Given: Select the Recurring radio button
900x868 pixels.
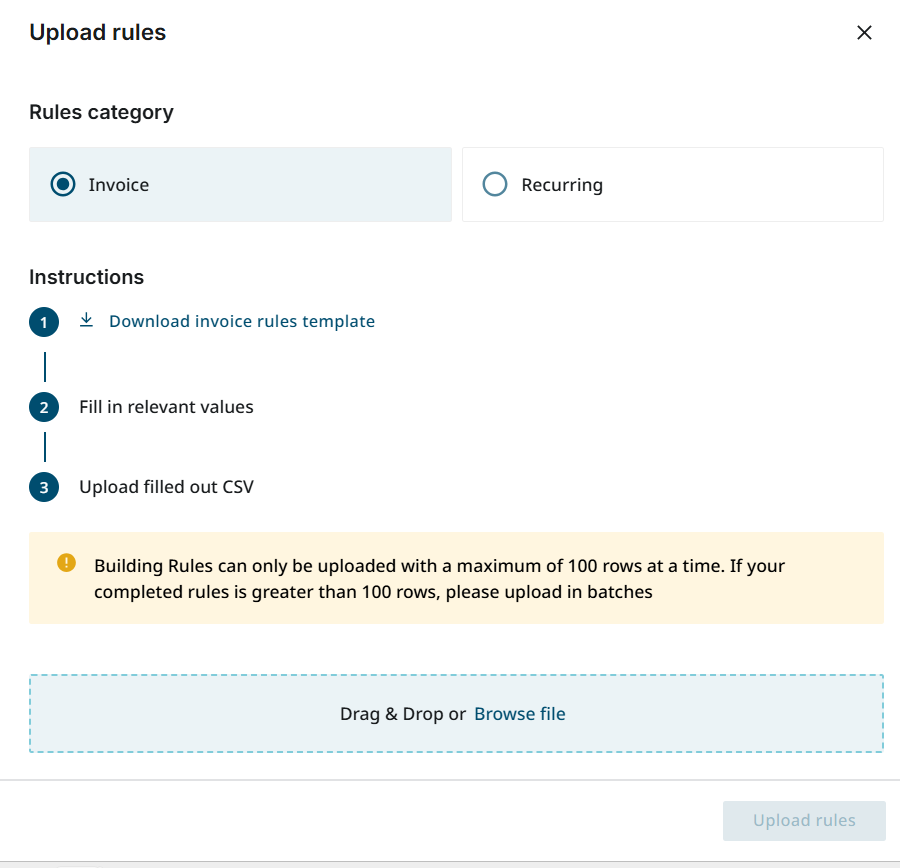Looking at the screenshot, I should click(495, 185).
